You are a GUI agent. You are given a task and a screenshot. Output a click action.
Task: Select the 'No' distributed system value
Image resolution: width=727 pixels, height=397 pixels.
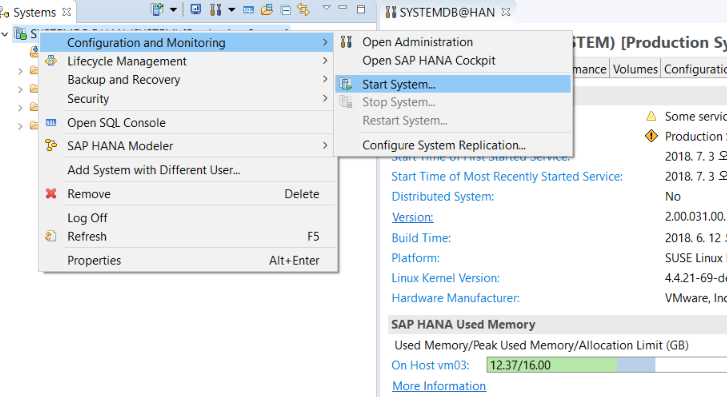point(673,197)
